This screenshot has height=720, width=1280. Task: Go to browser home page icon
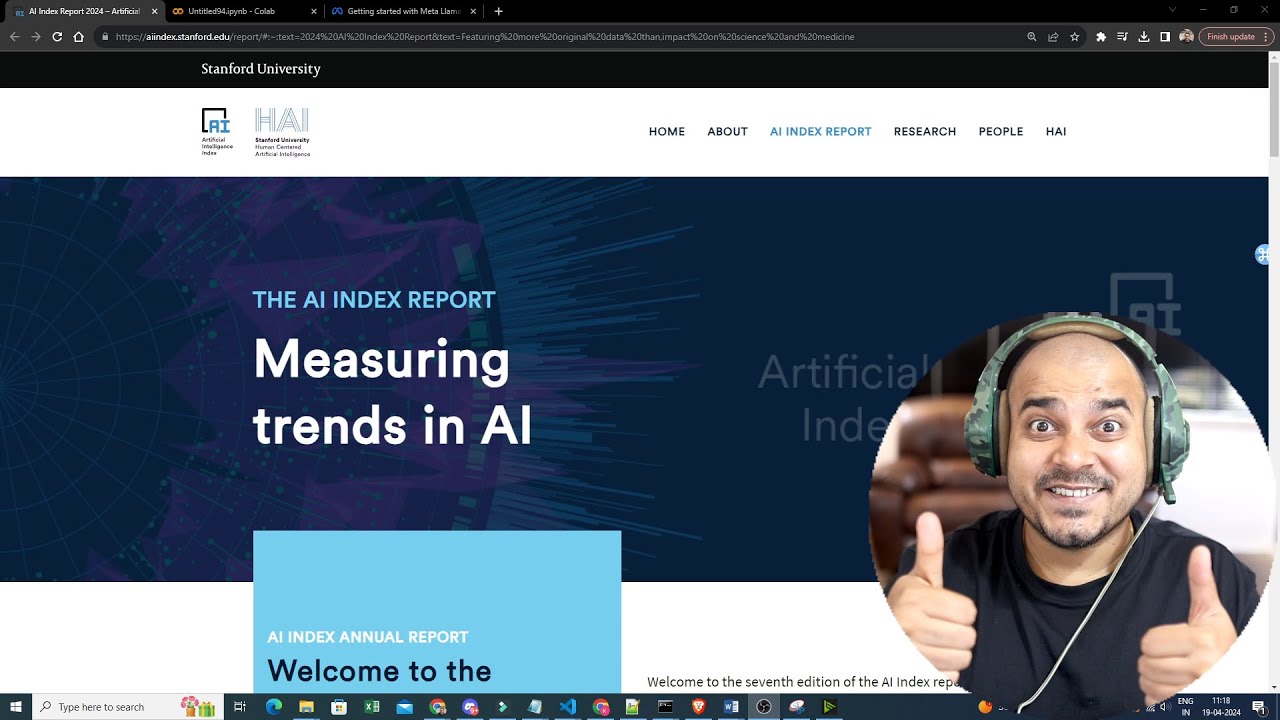79,37
